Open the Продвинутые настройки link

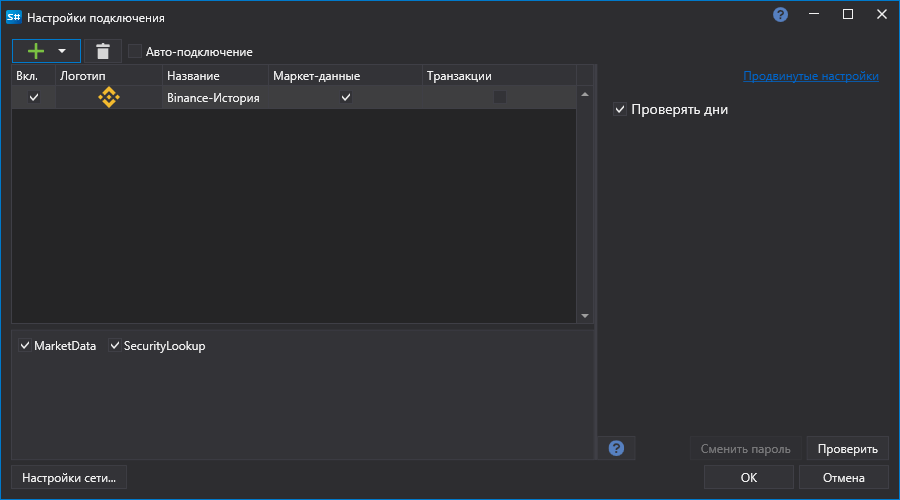point(810,76)
